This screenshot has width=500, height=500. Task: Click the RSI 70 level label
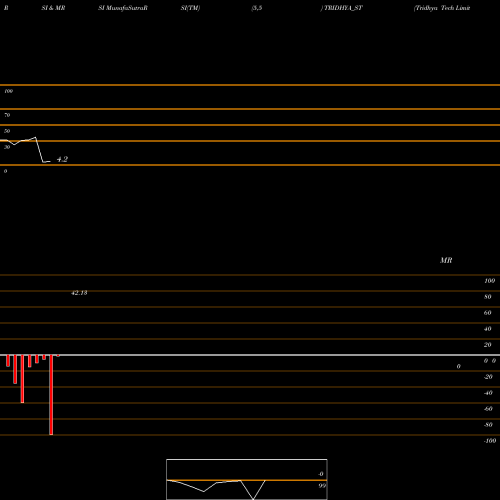[x=7, y=115]
